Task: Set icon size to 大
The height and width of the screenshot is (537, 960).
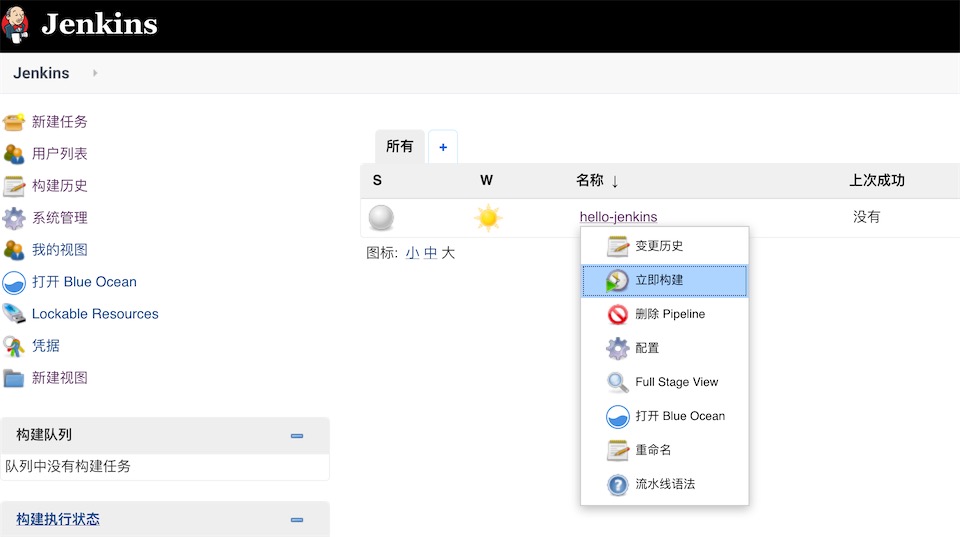Action: point(448,253)
